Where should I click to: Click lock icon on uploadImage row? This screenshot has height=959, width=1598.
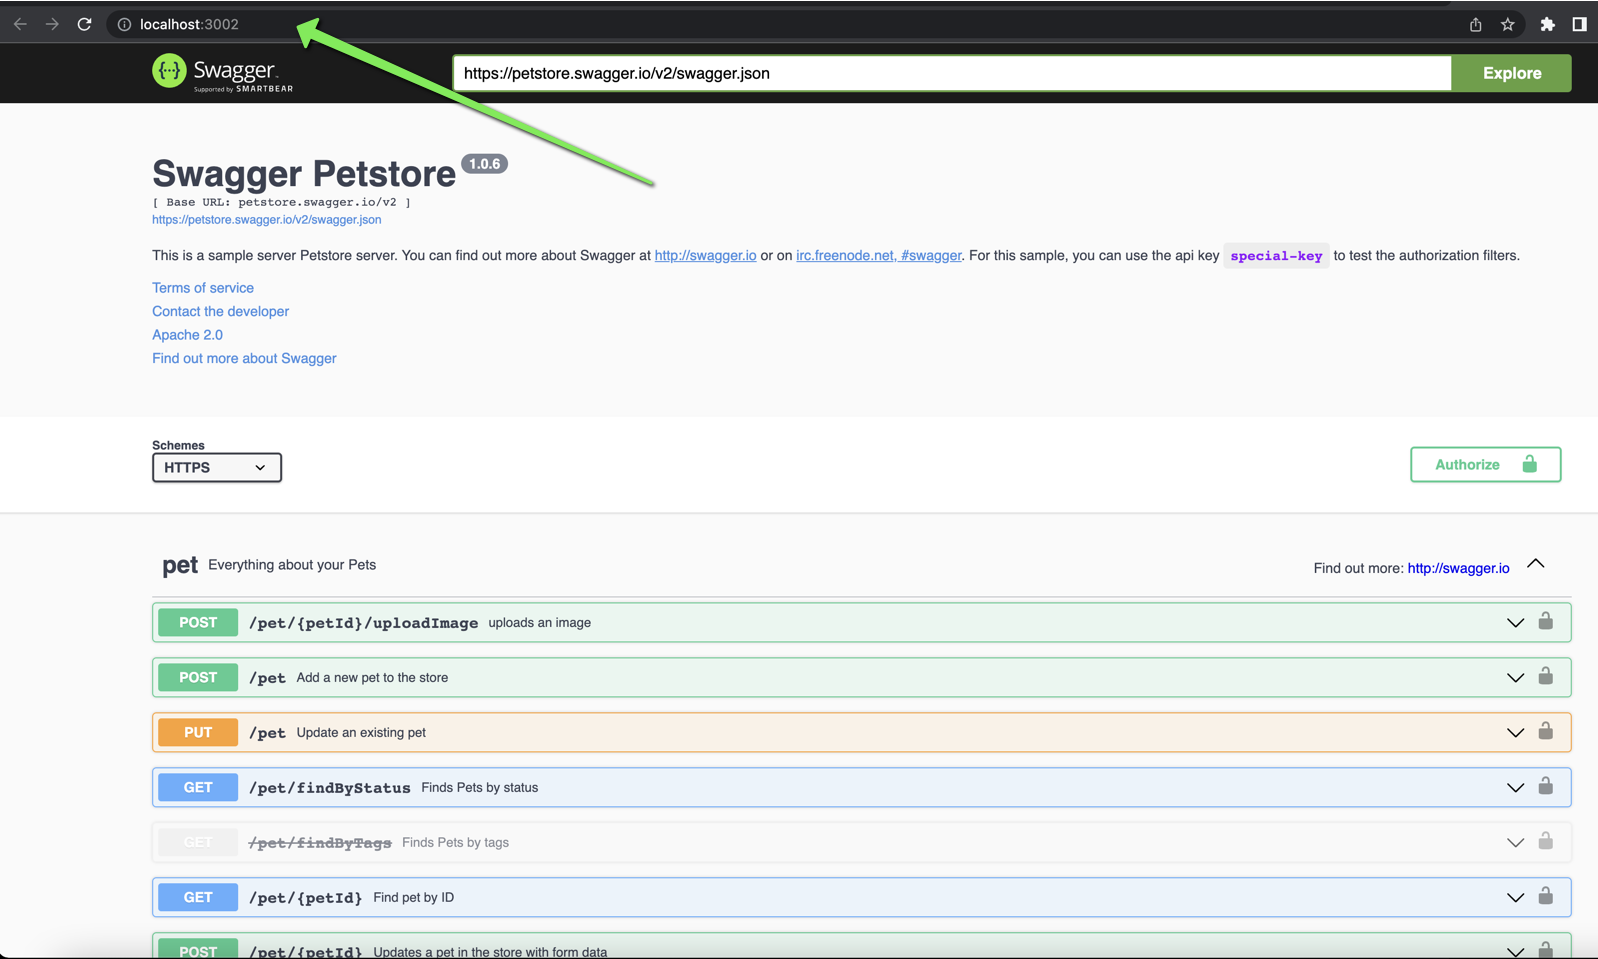1545,621
